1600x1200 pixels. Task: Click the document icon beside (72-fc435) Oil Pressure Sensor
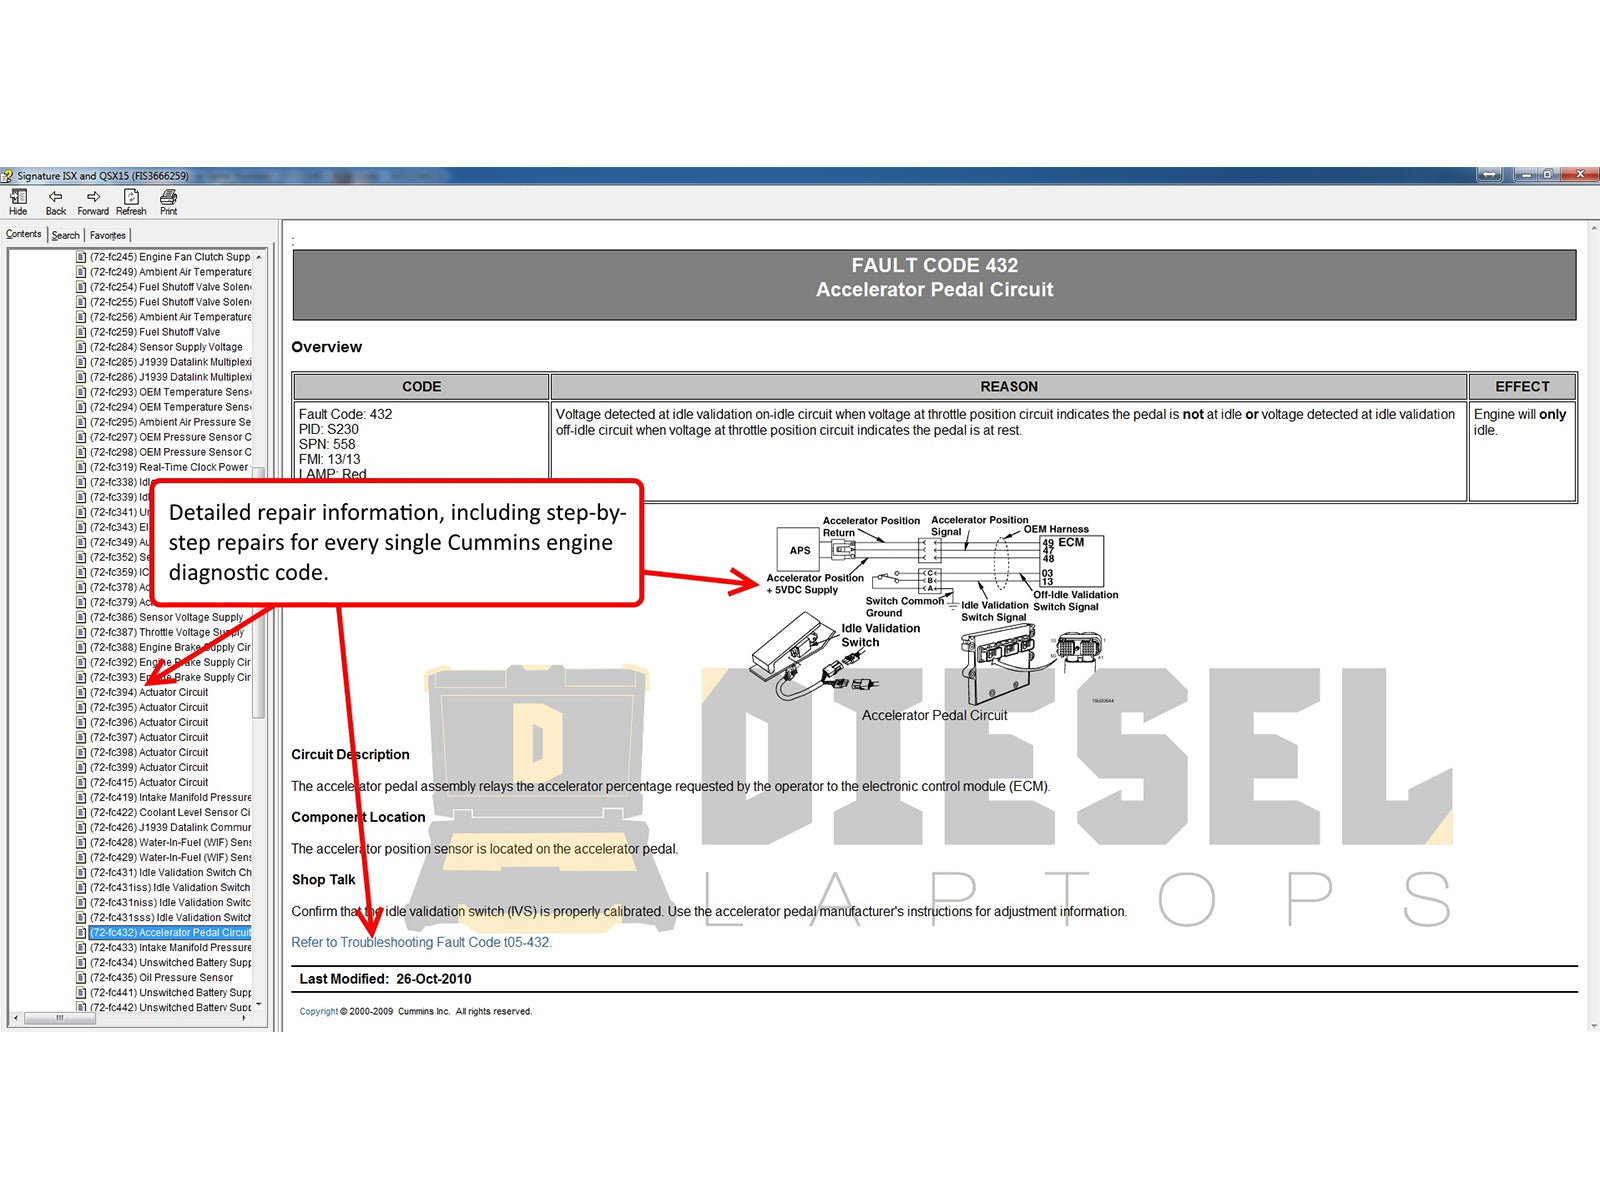point(80,977)
